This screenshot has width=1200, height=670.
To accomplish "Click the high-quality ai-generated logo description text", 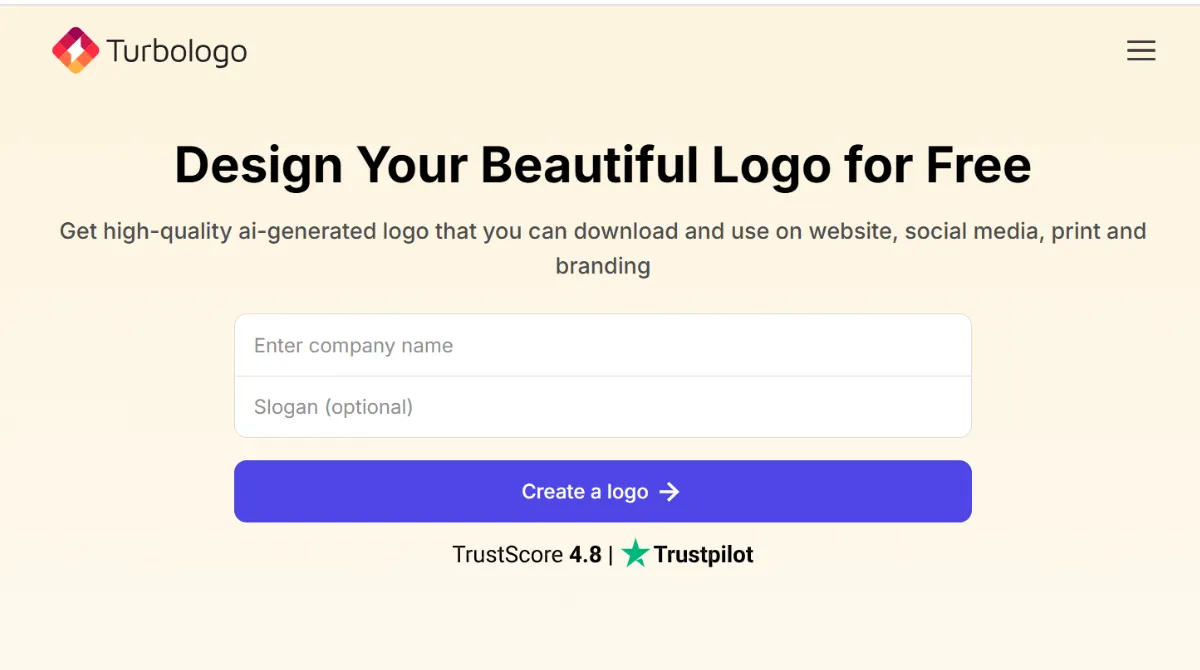I will [603, 249].
